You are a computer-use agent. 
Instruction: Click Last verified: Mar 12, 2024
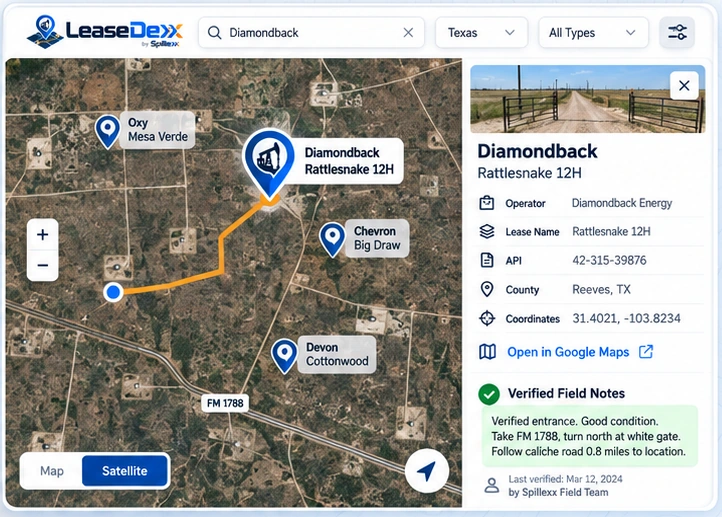pyautogui.click(x=565, y=479)
